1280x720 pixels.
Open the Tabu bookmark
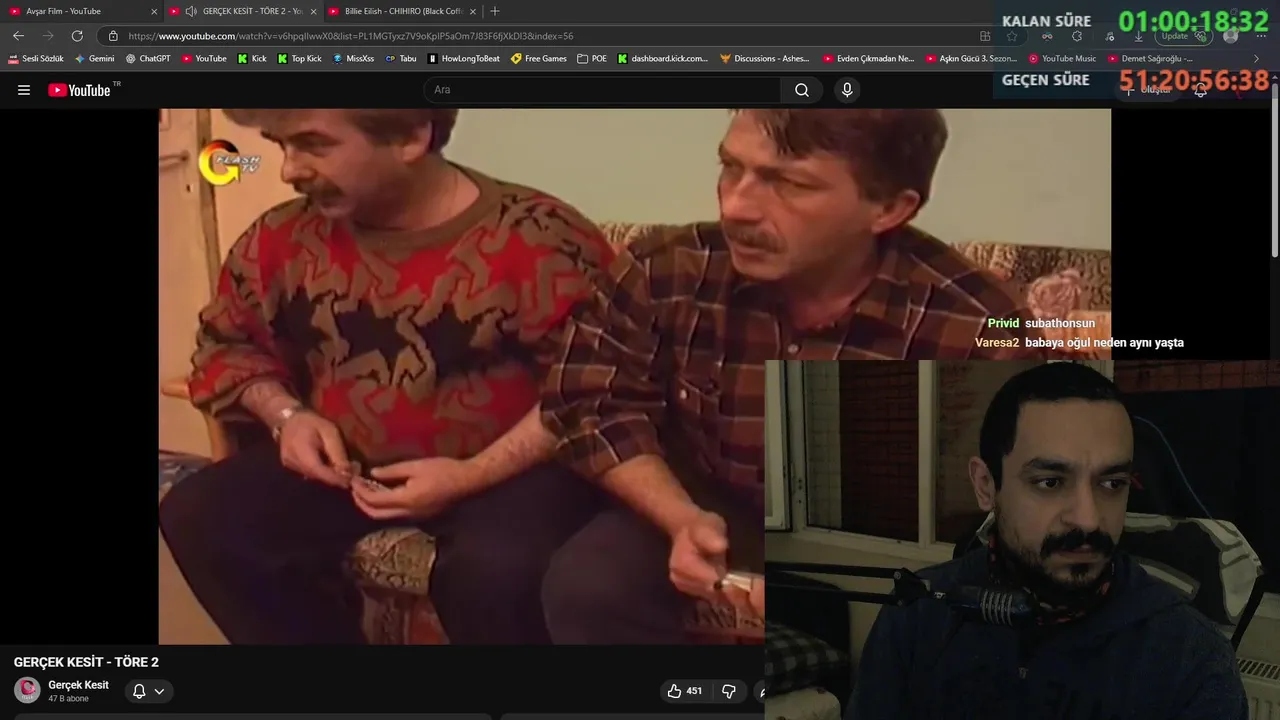401,58
